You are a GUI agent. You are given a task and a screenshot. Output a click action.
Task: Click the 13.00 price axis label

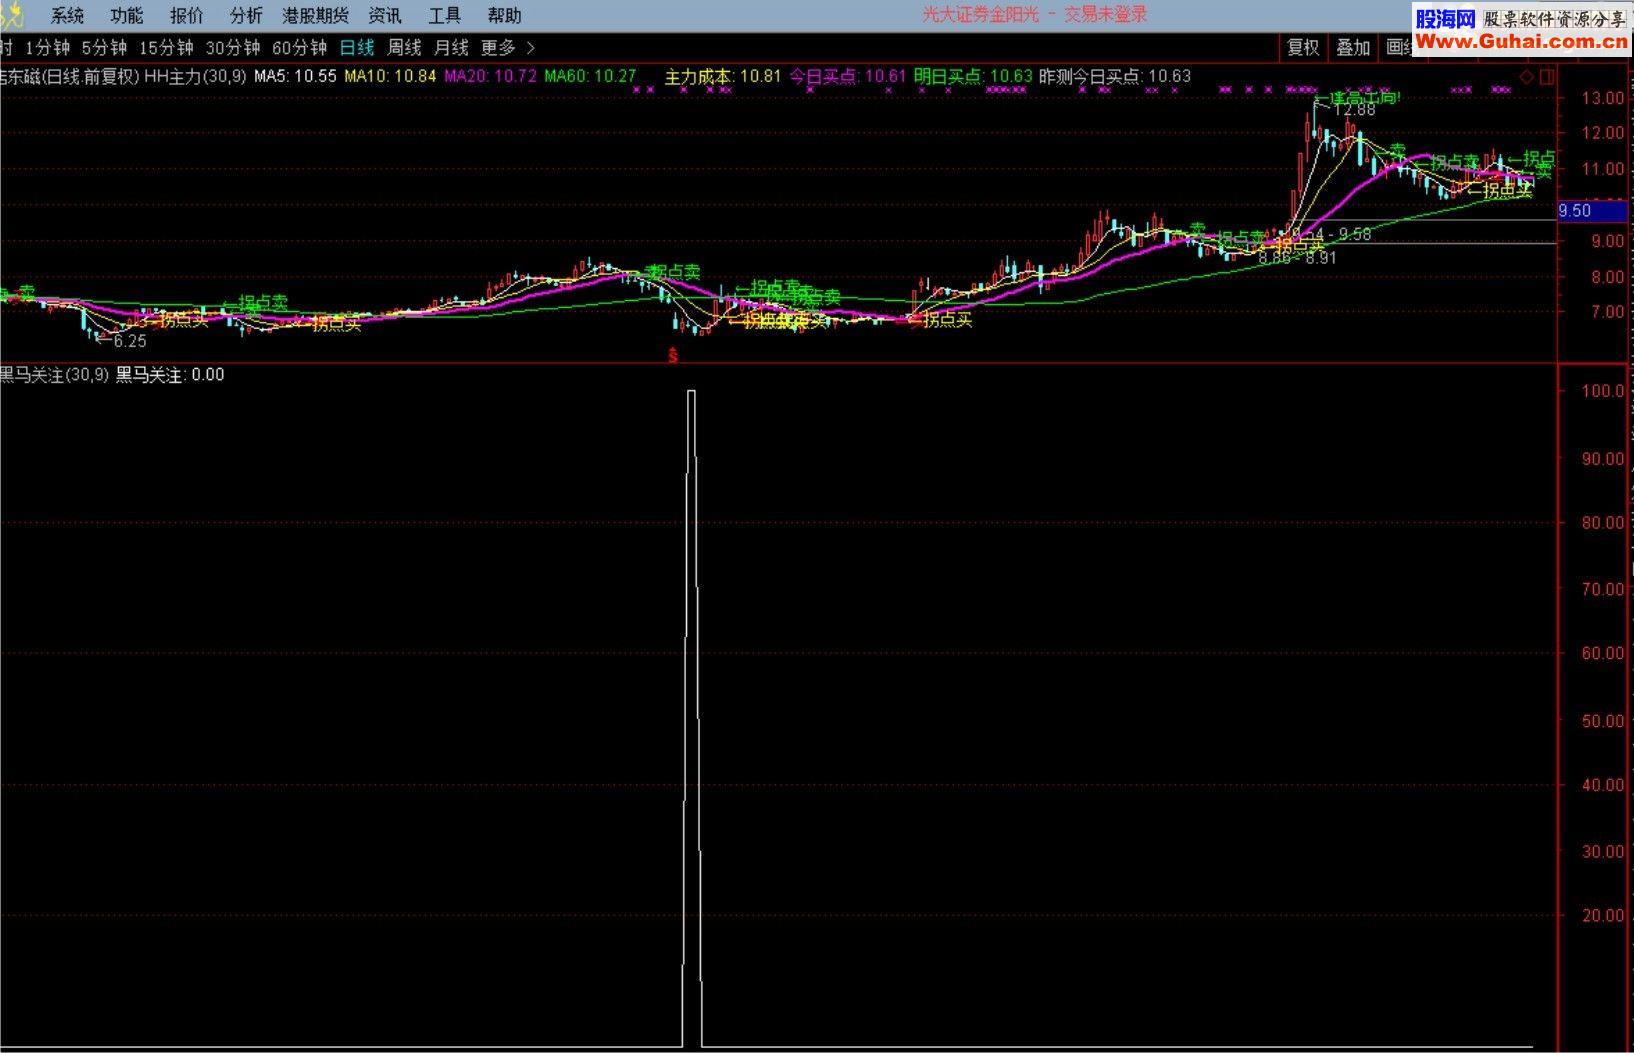[x=1602, y=98]
